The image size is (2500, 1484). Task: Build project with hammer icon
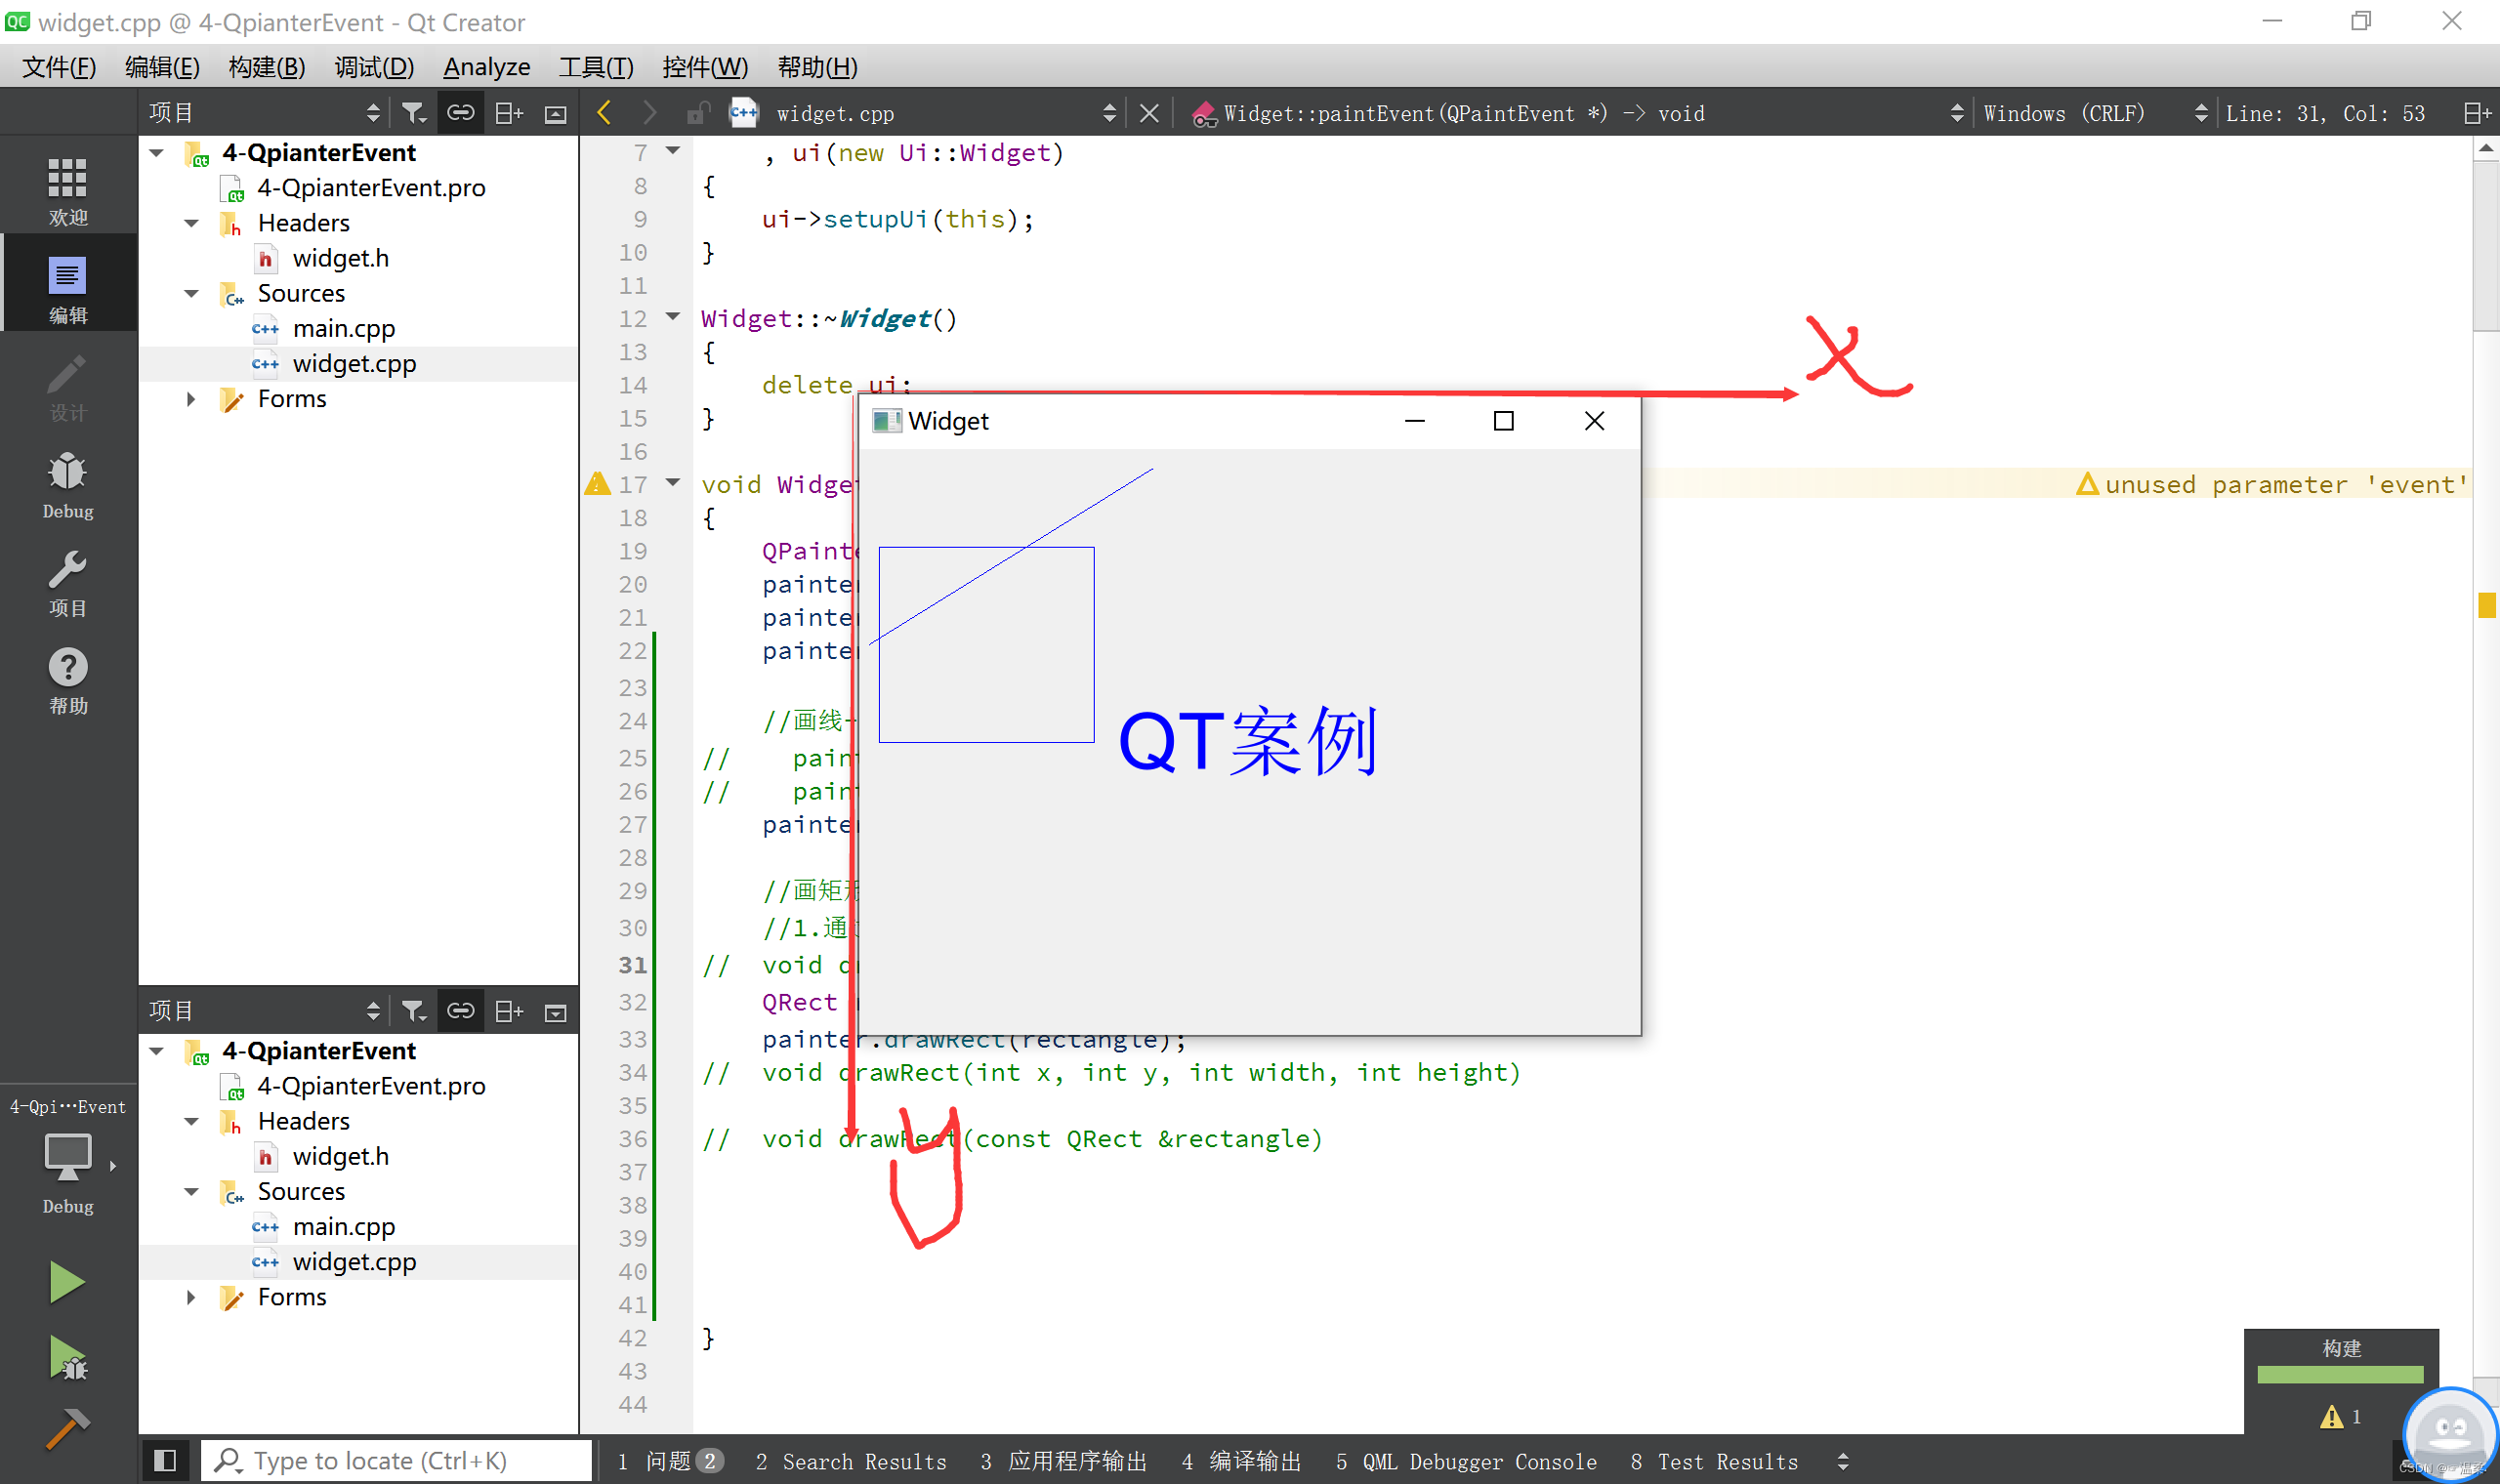(x=67, y=1430)
